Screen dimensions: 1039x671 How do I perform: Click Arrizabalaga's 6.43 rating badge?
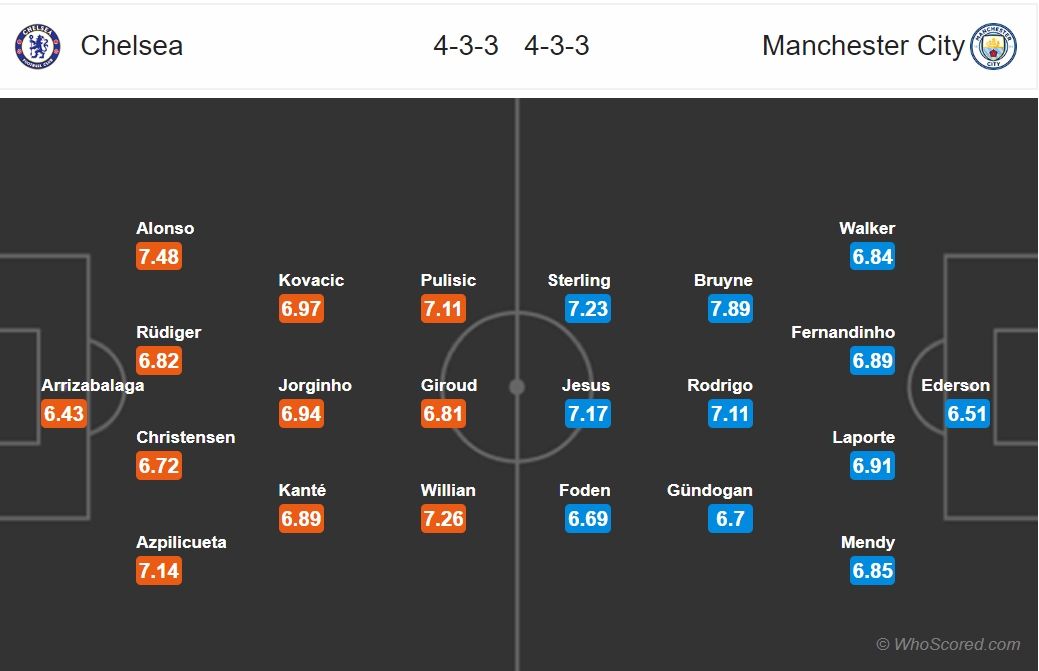pyautogui.click(x=64, y=414)
